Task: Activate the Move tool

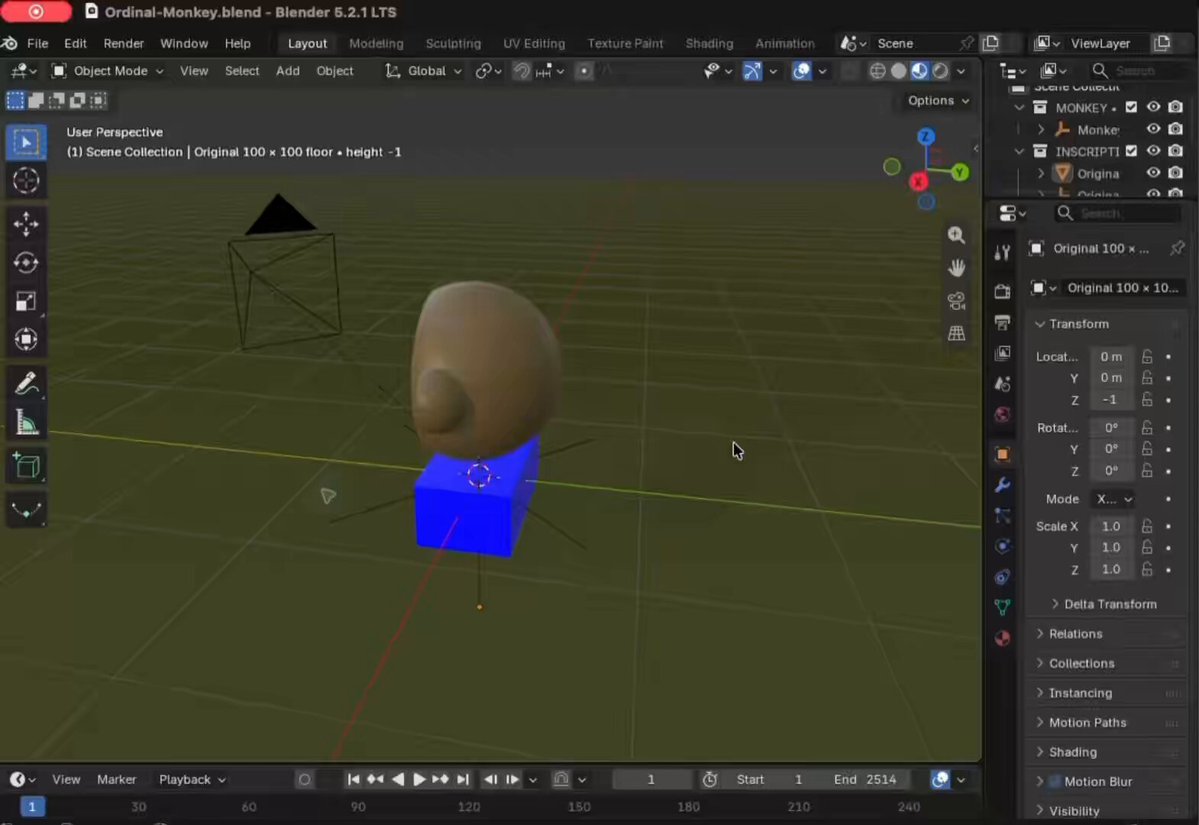Action: tap(26, 224)
